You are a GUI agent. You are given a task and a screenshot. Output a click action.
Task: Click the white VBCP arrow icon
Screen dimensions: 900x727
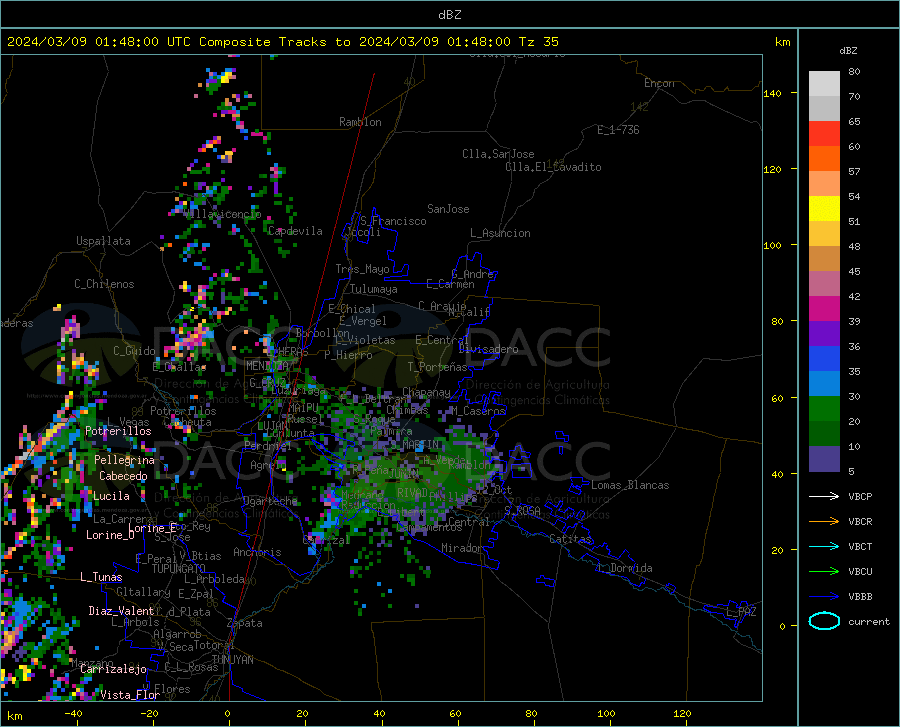pyautogui.click(x=824, y=496)
